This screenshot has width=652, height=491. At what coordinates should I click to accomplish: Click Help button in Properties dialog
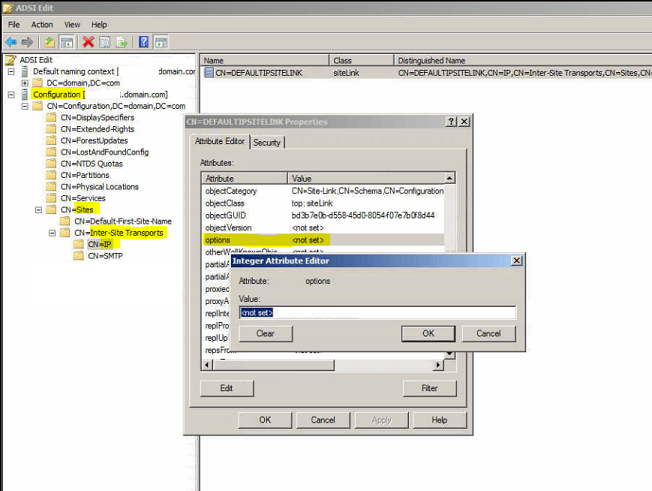click(x=440, y=420)
